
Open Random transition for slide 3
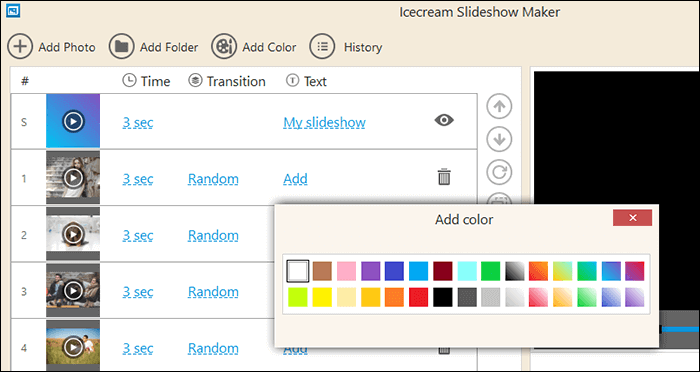coord(213,292)
